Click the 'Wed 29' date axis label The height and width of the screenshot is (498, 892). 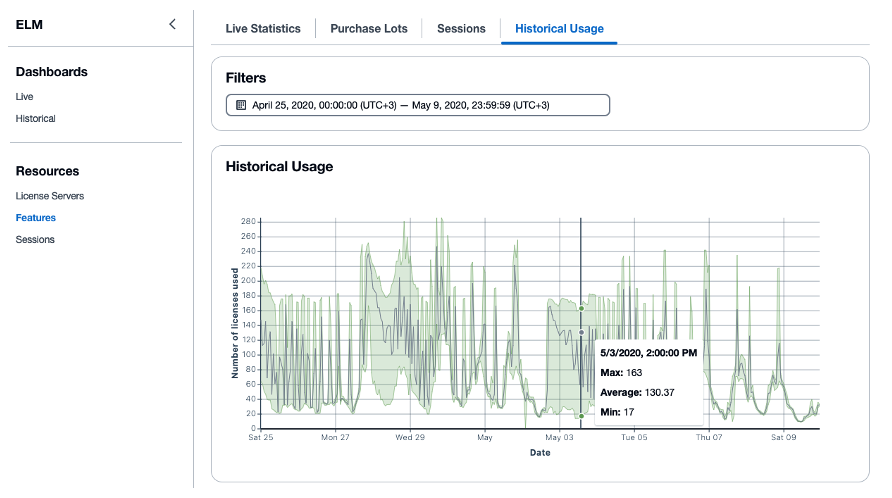pyautogui.click(x=410, y=438)
